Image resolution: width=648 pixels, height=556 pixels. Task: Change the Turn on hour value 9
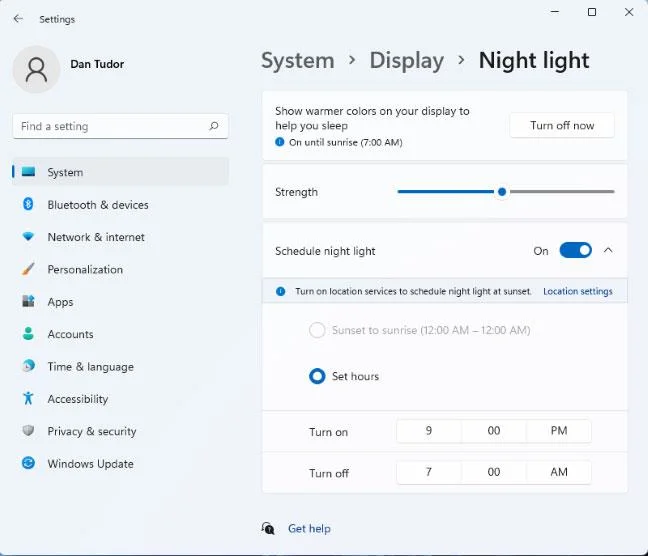pos(429,431)
